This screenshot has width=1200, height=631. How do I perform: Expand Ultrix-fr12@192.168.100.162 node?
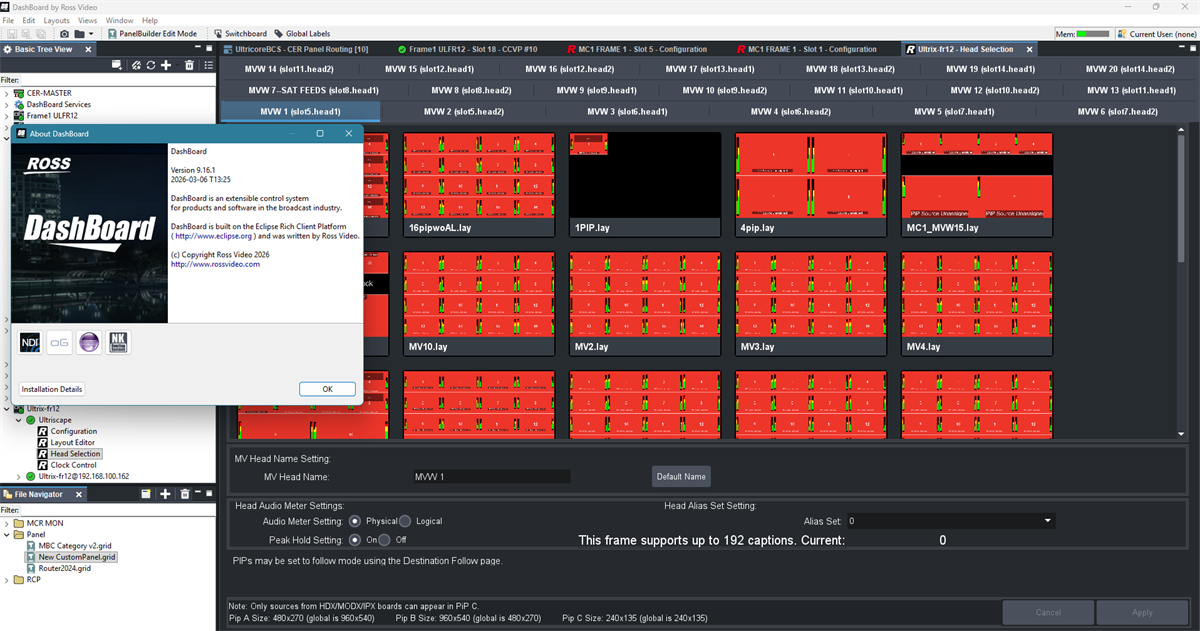pyautogui.click(x=19, y=476)
